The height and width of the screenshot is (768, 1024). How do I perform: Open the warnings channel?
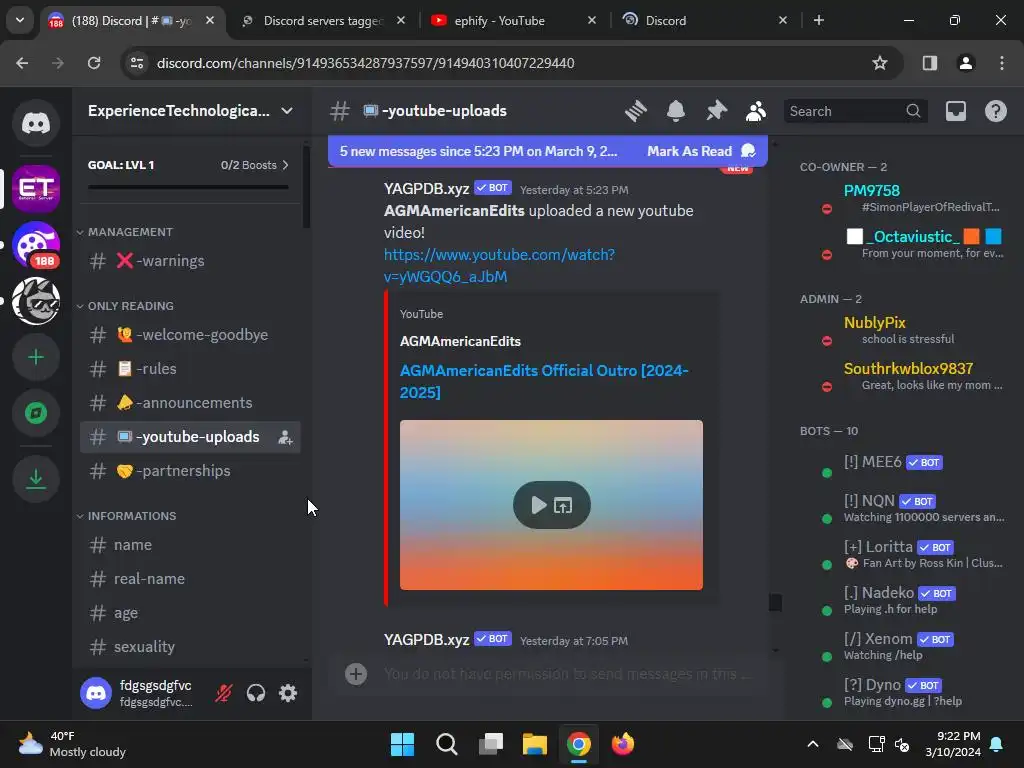tap(190, 261)
